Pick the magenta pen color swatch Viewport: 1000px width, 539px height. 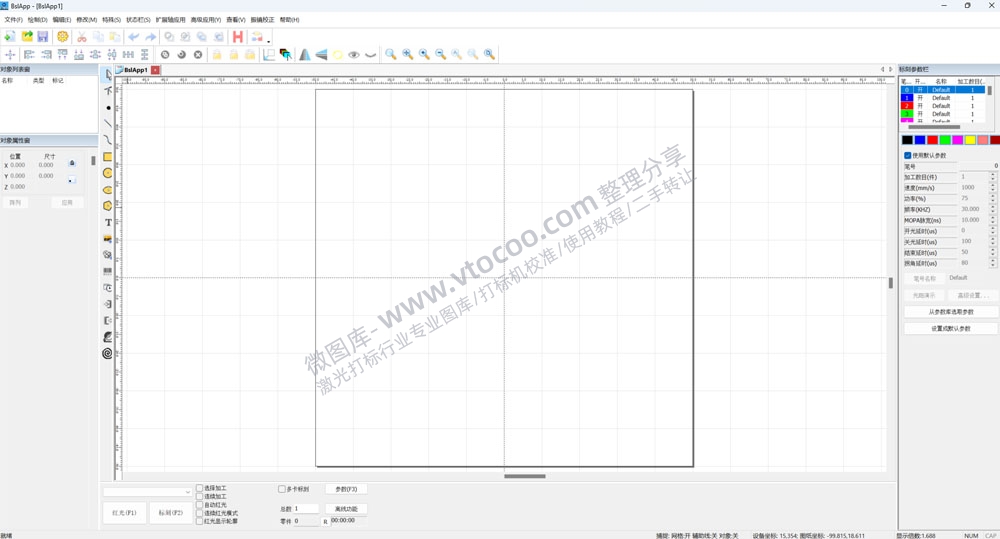coord(957,140)
